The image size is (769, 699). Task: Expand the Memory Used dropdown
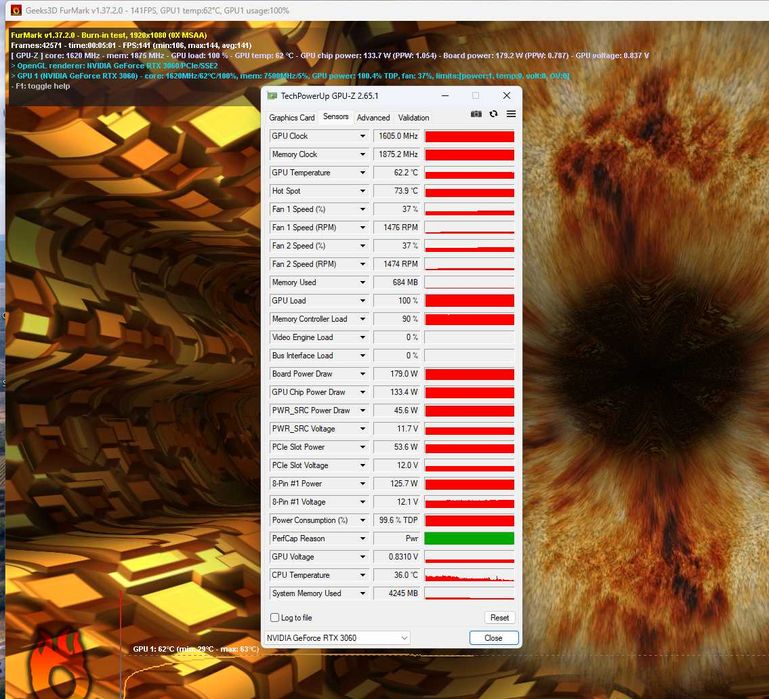pos(362,283)
